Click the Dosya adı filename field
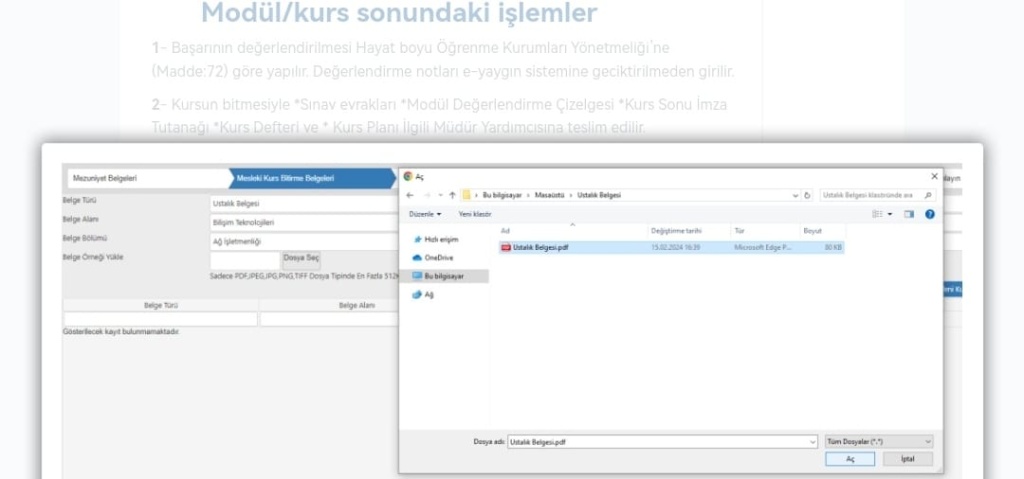Screen dimensions: 1024x479 660,441
